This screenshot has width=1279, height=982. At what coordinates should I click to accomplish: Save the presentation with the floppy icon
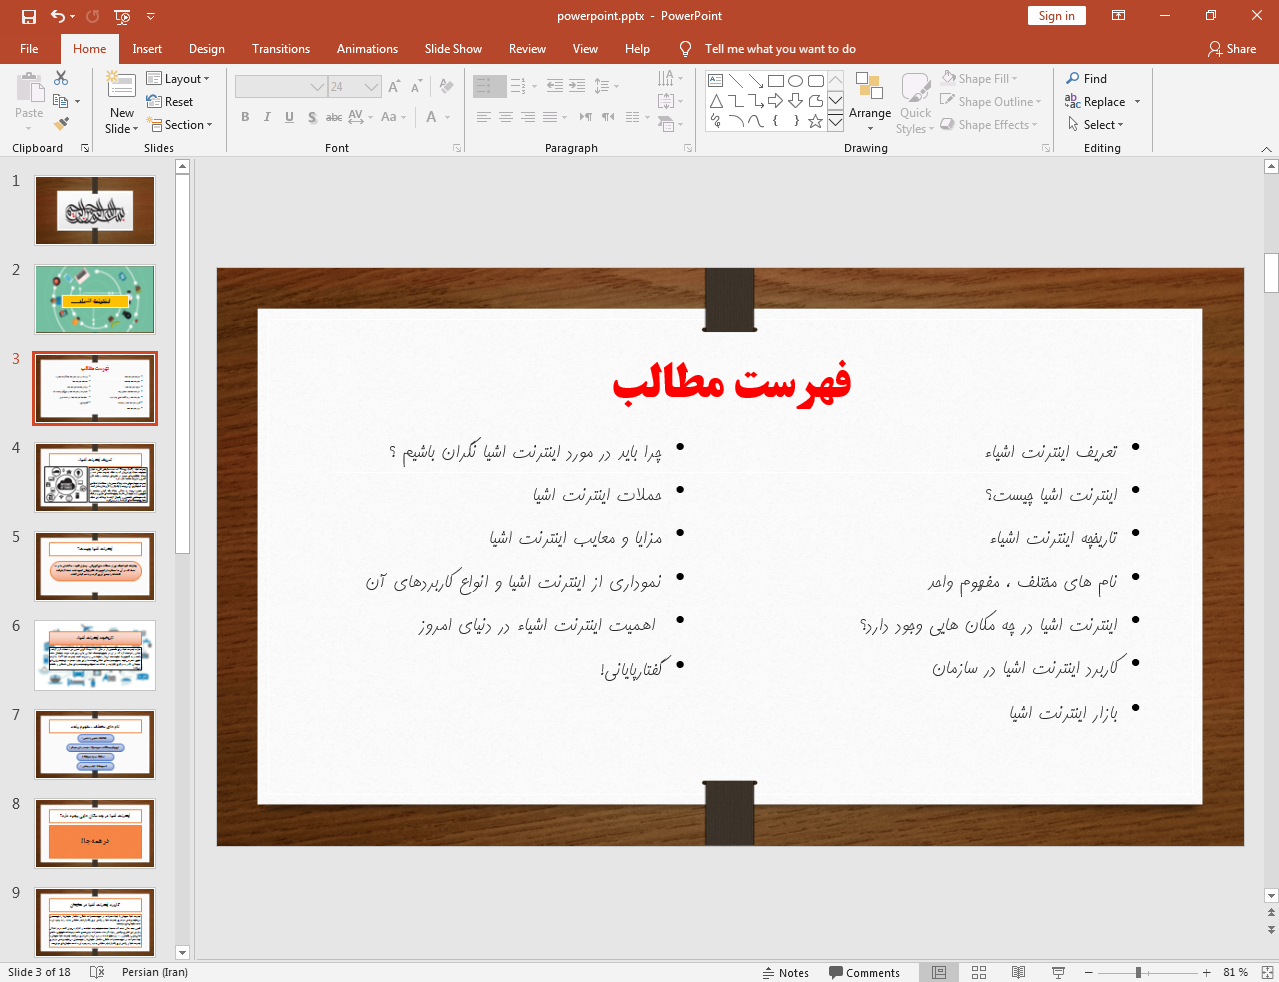coord(28,16)
